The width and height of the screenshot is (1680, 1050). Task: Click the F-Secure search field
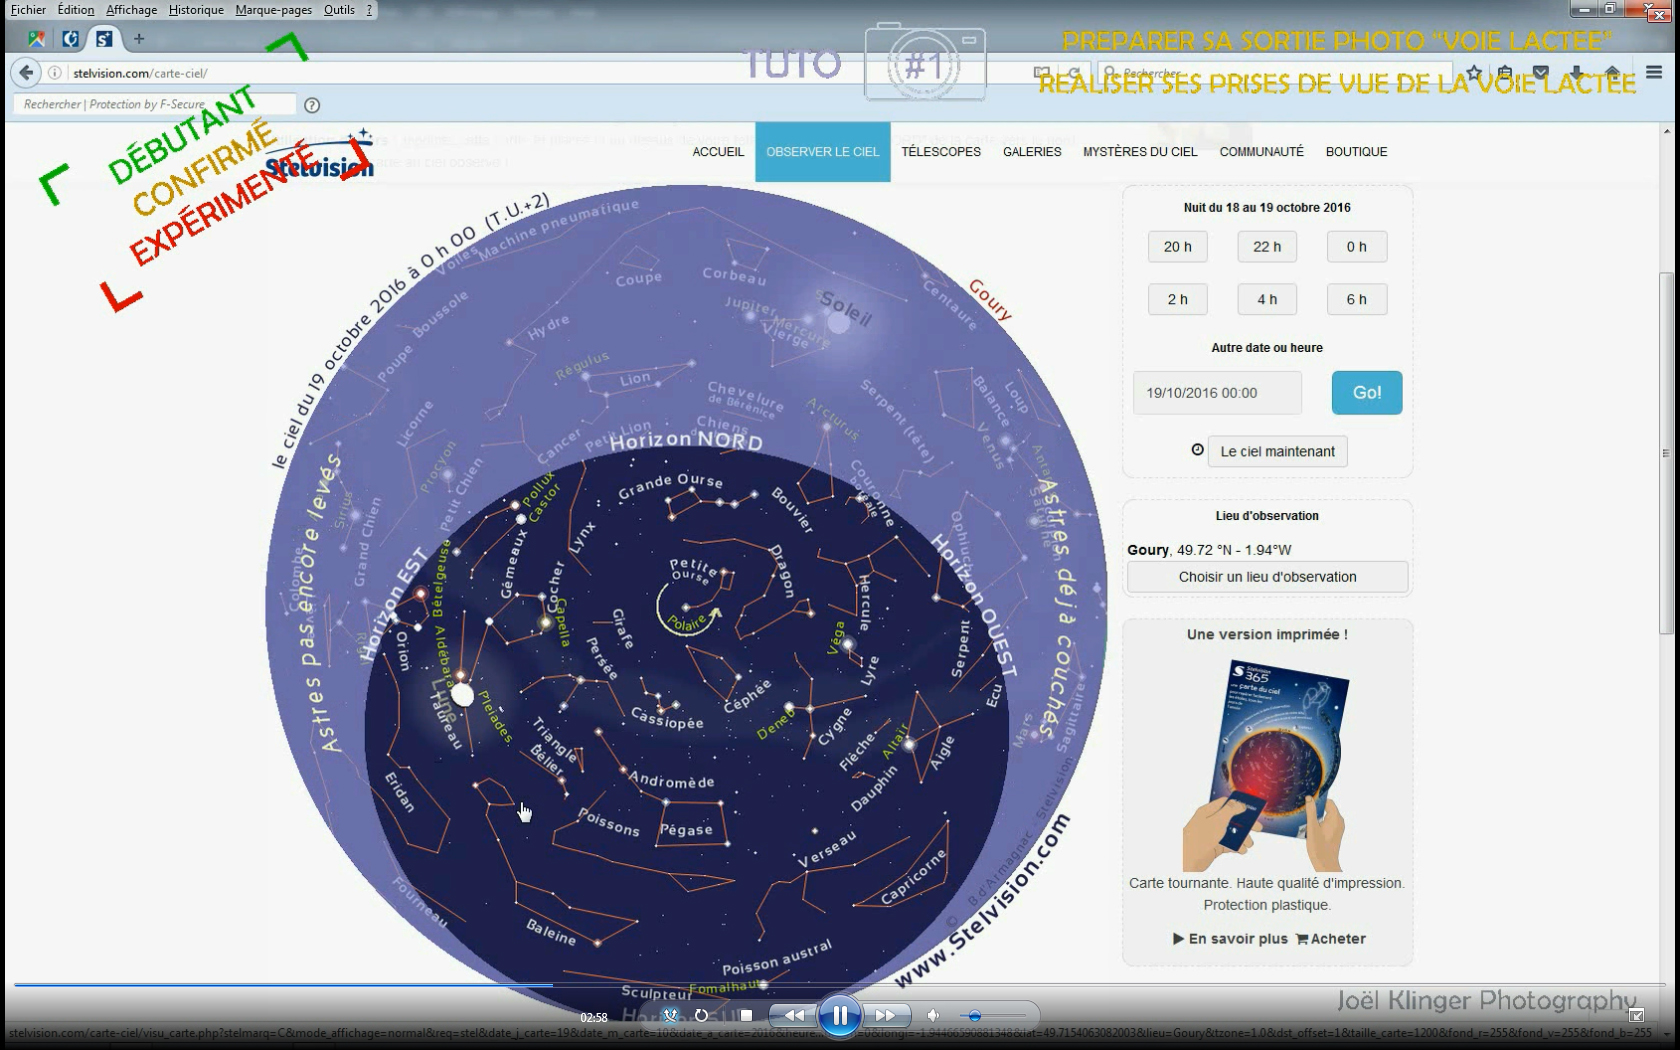155,104
